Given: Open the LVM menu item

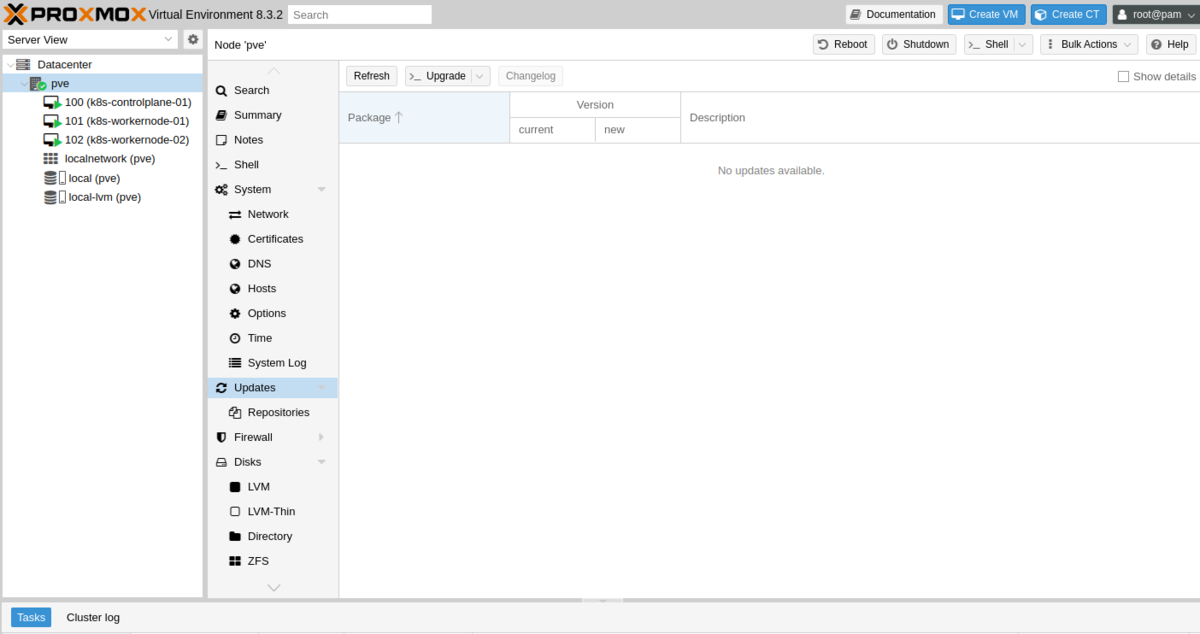Looking at the screenshot, I should [x=273, y=487].
